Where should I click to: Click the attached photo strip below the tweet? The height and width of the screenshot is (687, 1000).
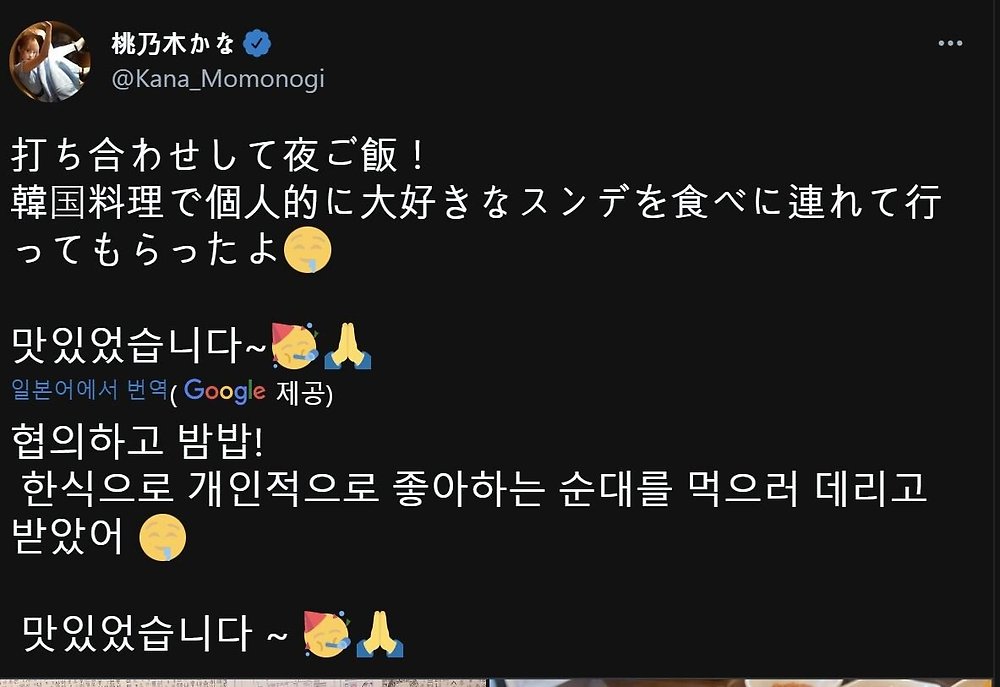[500, 683]
